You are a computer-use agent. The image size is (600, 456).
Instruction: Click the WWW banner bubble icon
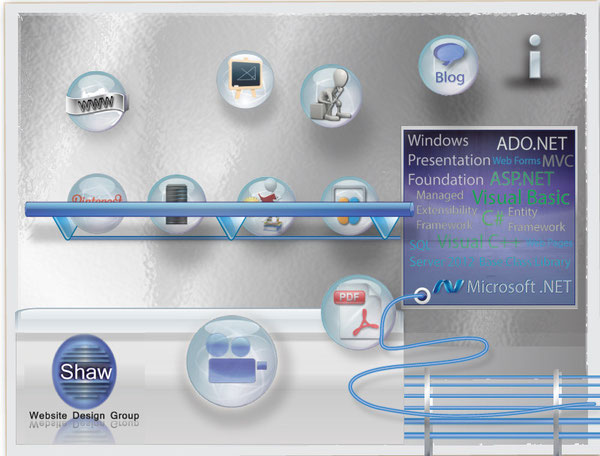coord(96,101)
